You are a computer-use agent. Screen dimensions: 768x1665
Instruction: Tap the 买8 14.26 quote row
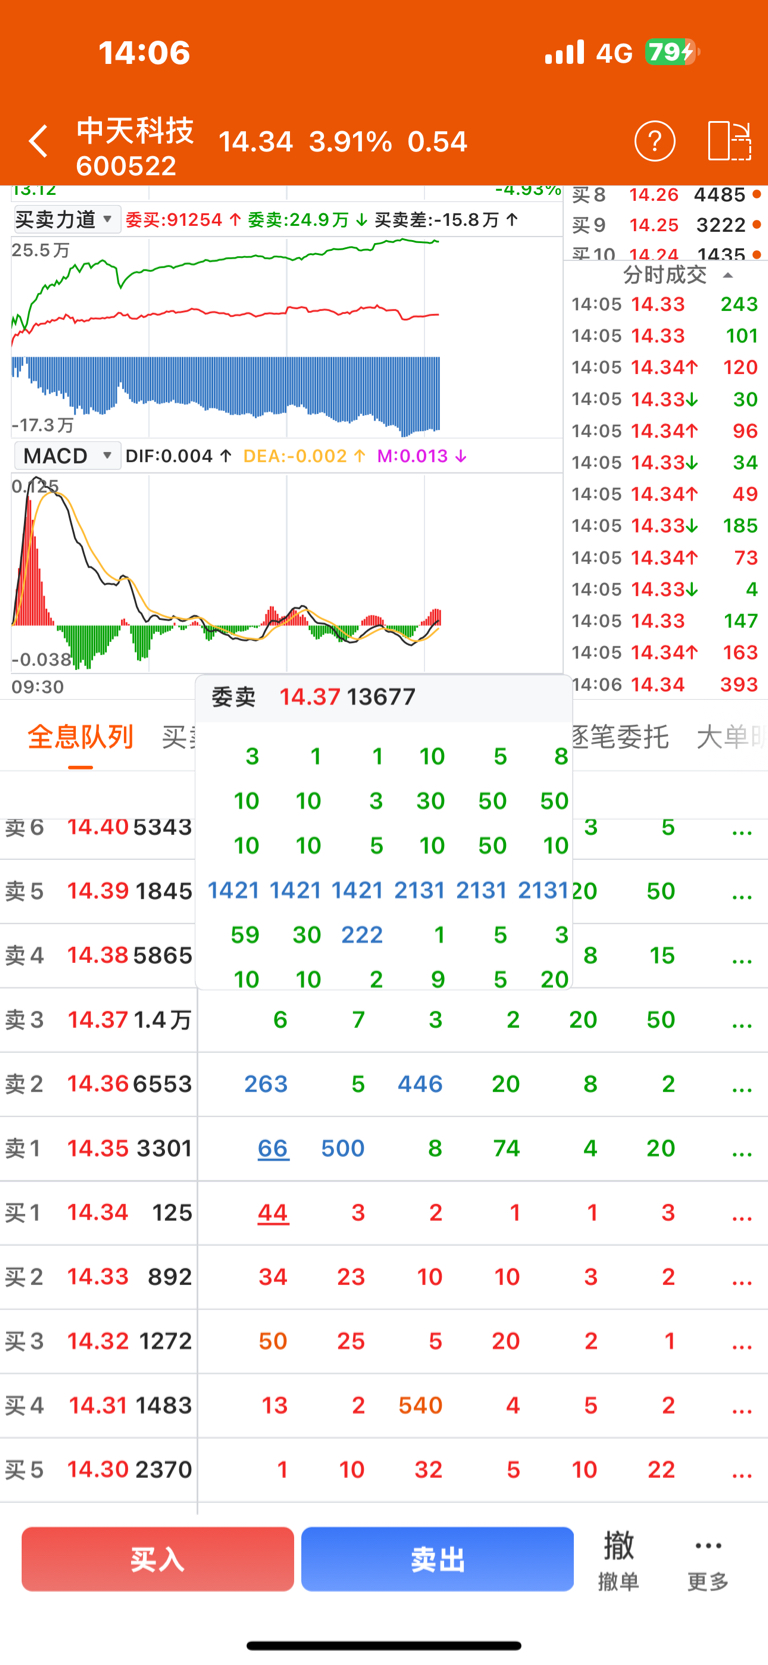click(665, 195)
